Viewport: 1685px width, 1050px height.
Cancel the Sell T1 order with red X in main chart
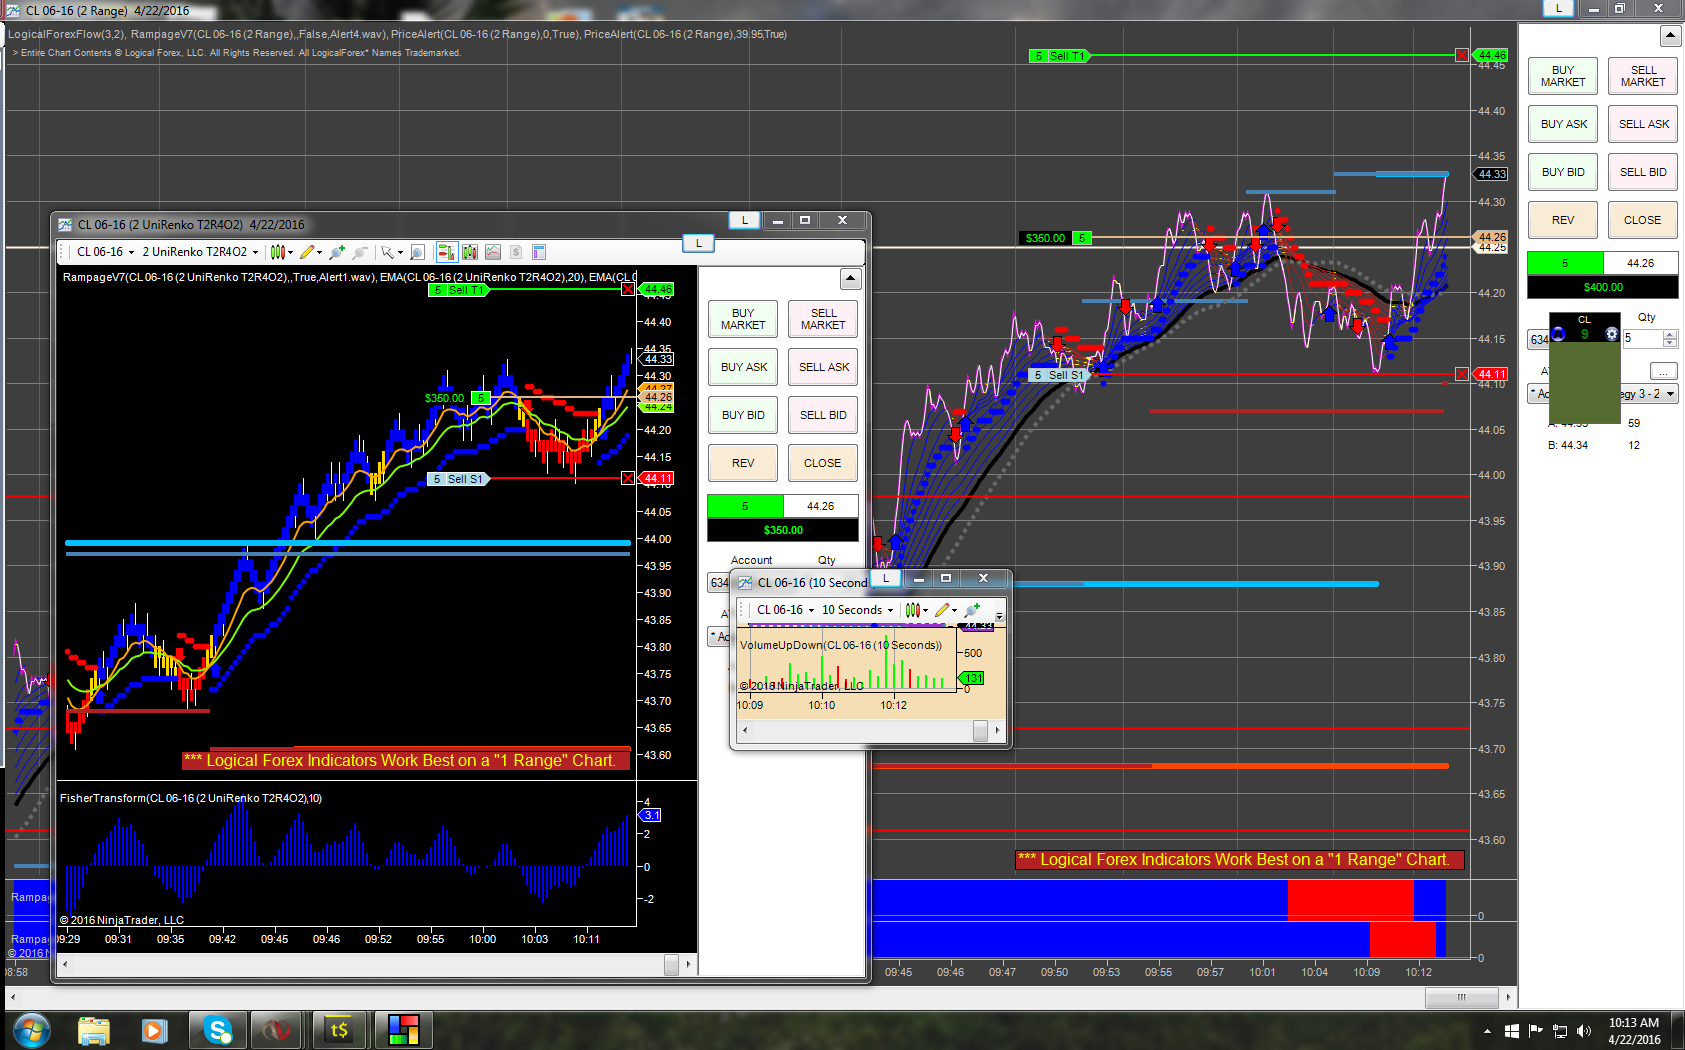(1462, 56)
